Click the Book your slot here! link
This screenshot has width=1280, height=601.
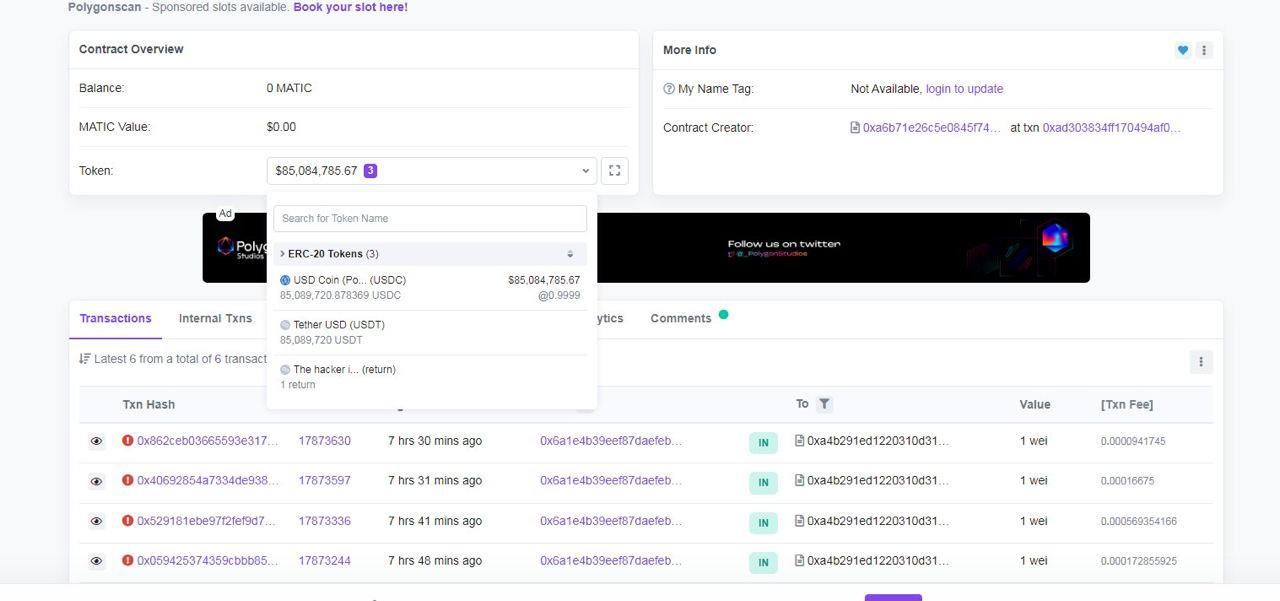click(x=350, y=7)
